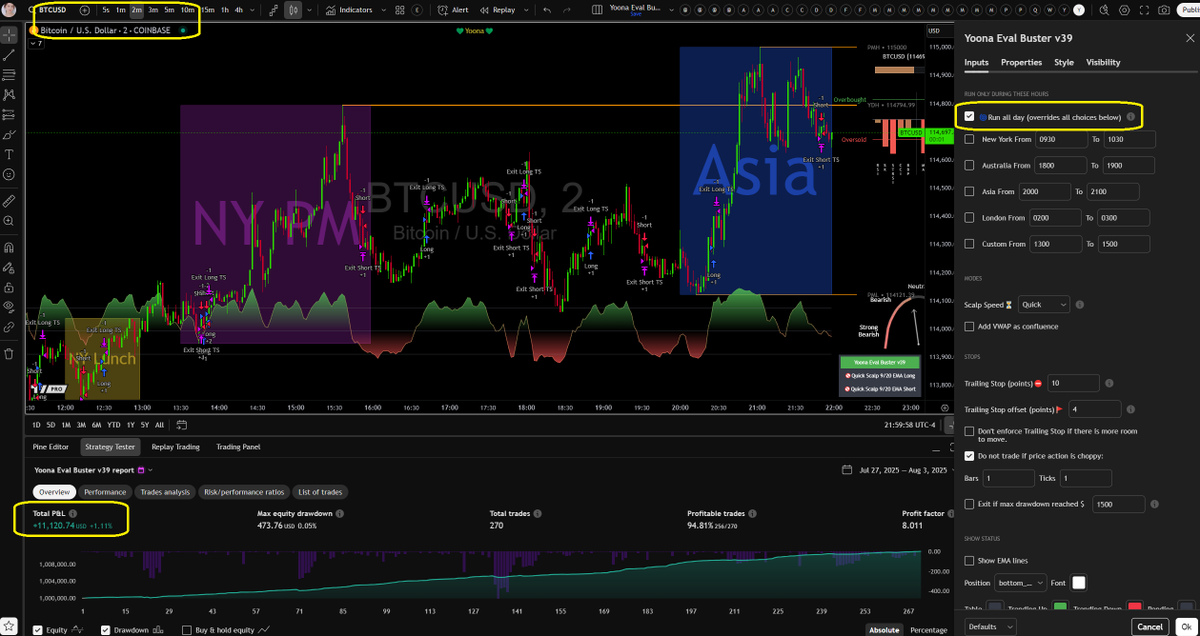This screenshot has width=1200, height=636.
Task: Enable the London From checkbox
Action: pos(969,217)
